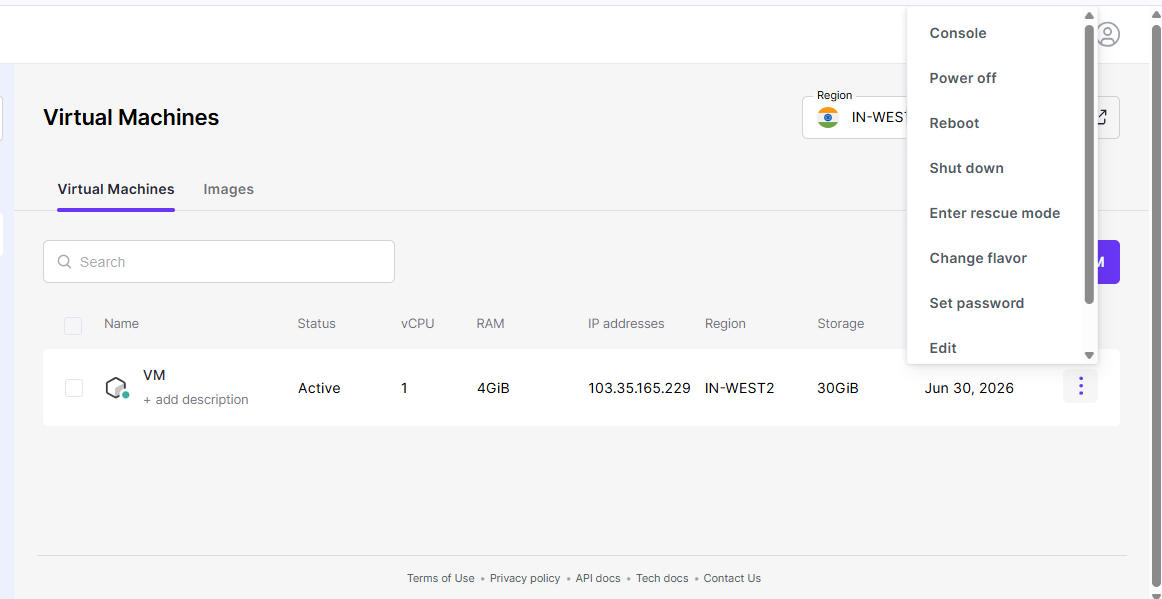Choose Enter rescue mode menu entry
The image size is (1162, 599).
(x=995, y=214)
